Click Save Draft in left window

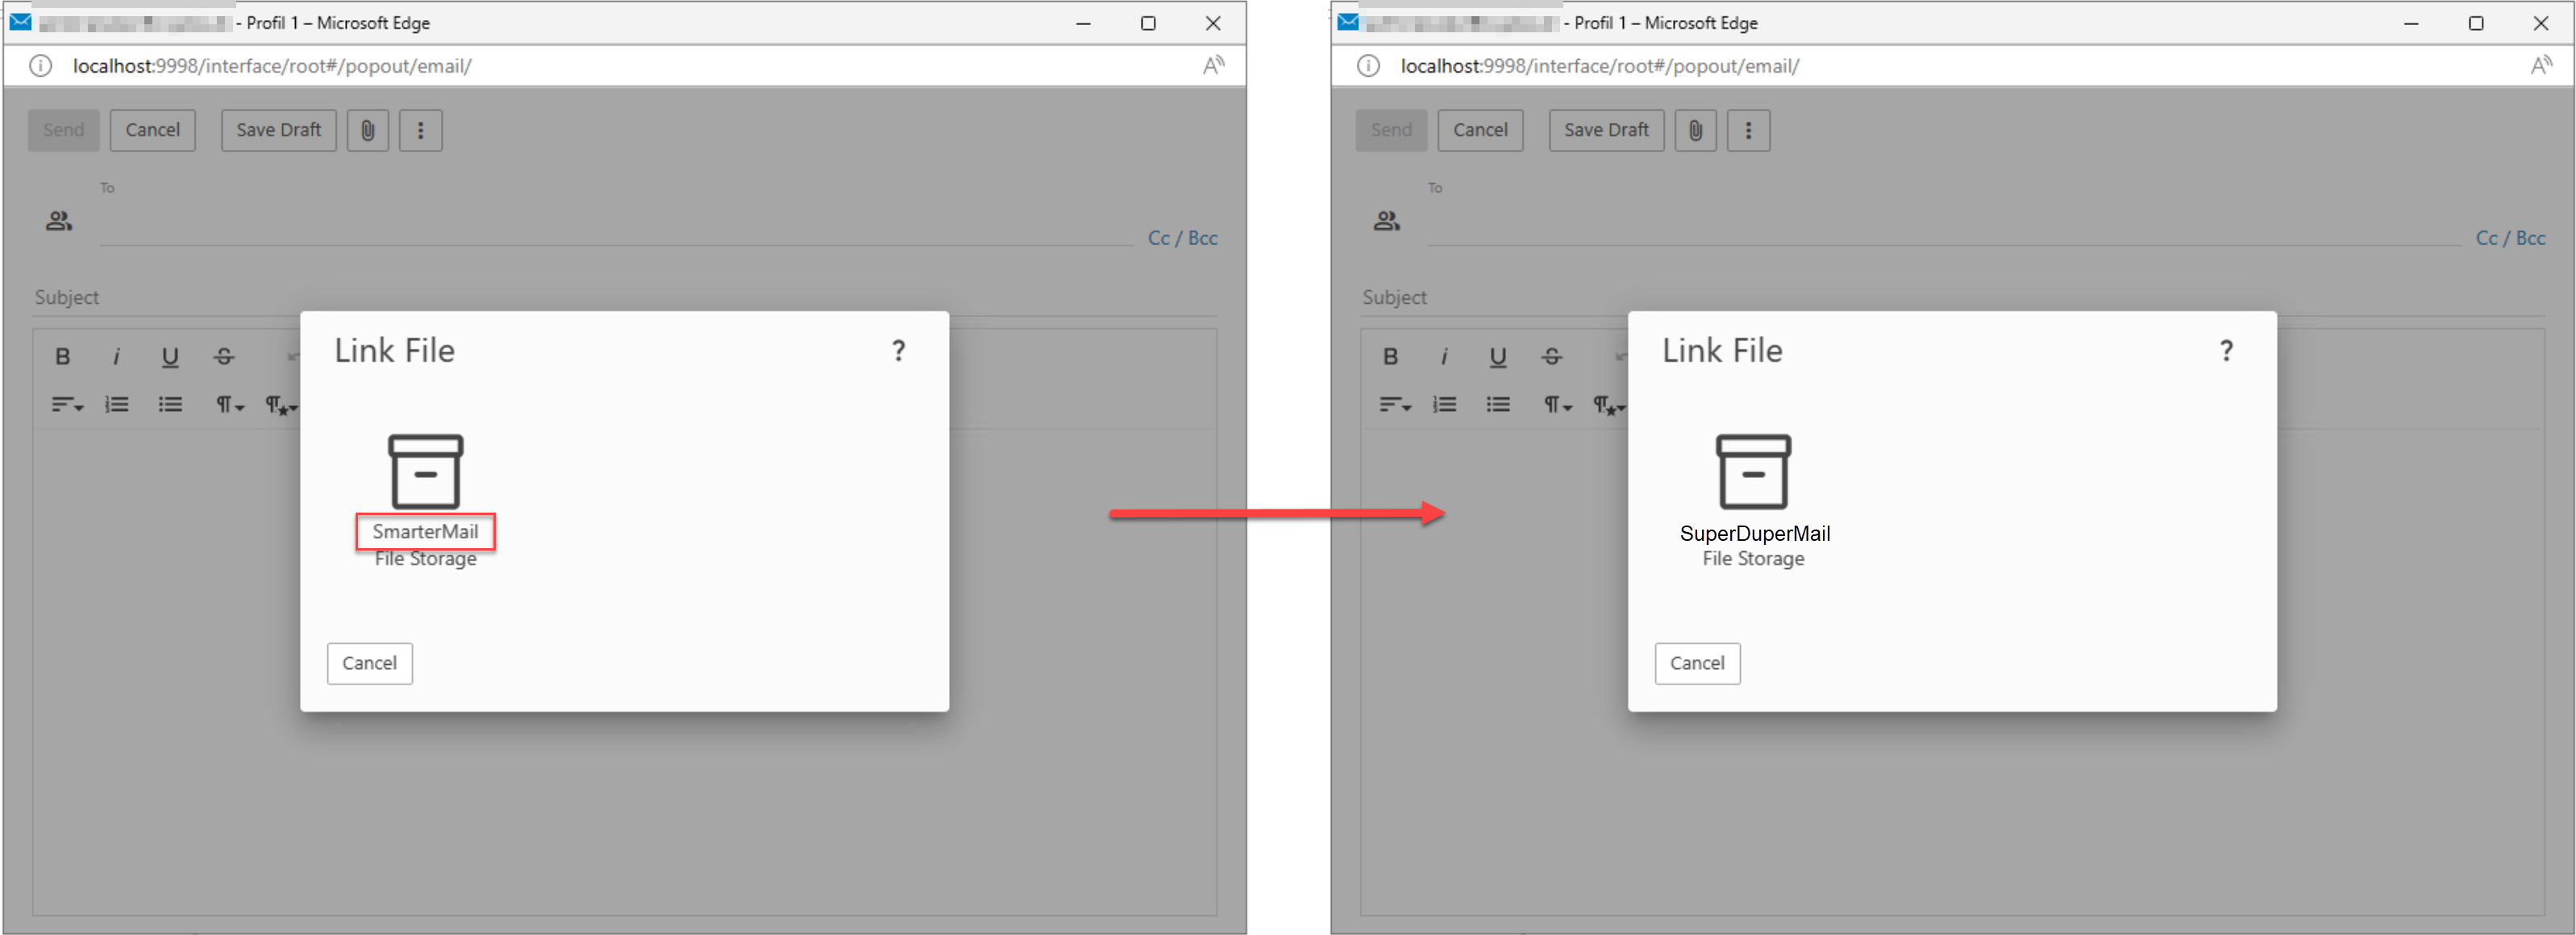[279, 130]
